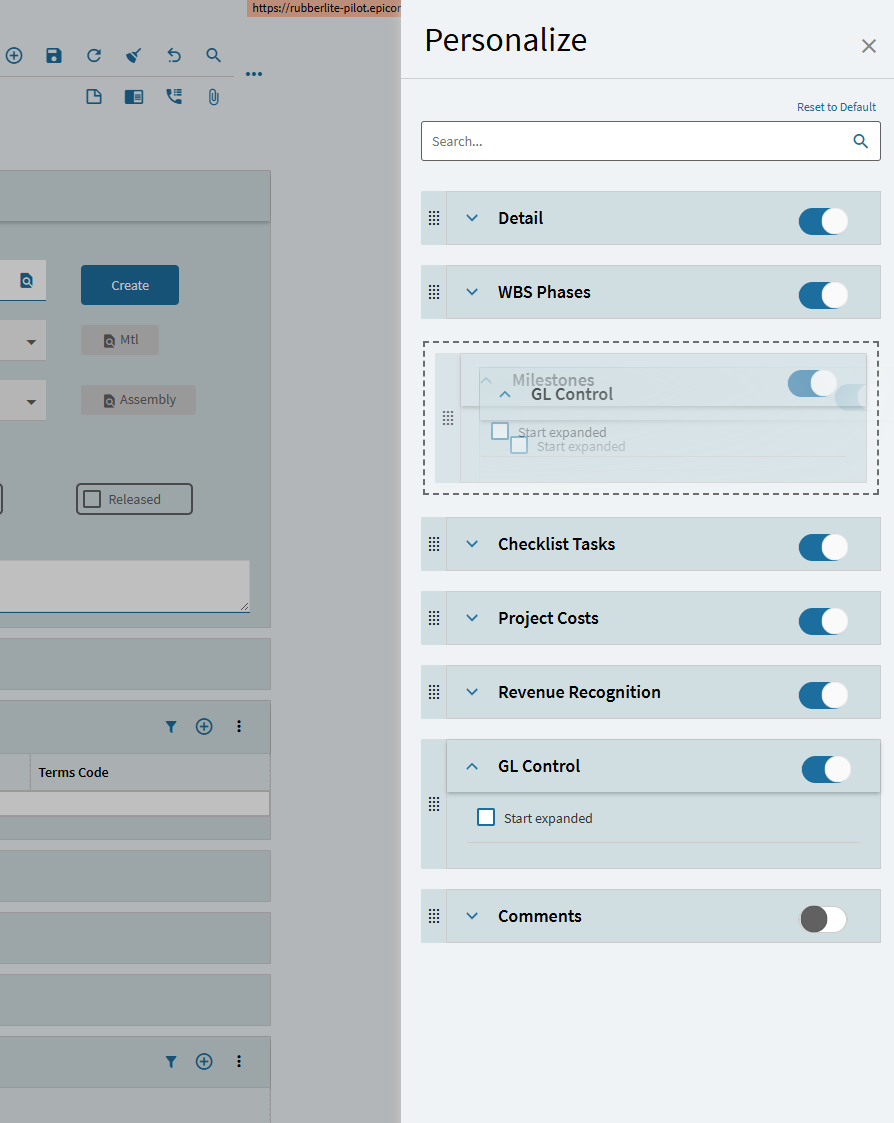894x1123 pixels.
Task: Toggle off the Revenue Recognition switch
Action: [823, 695]
